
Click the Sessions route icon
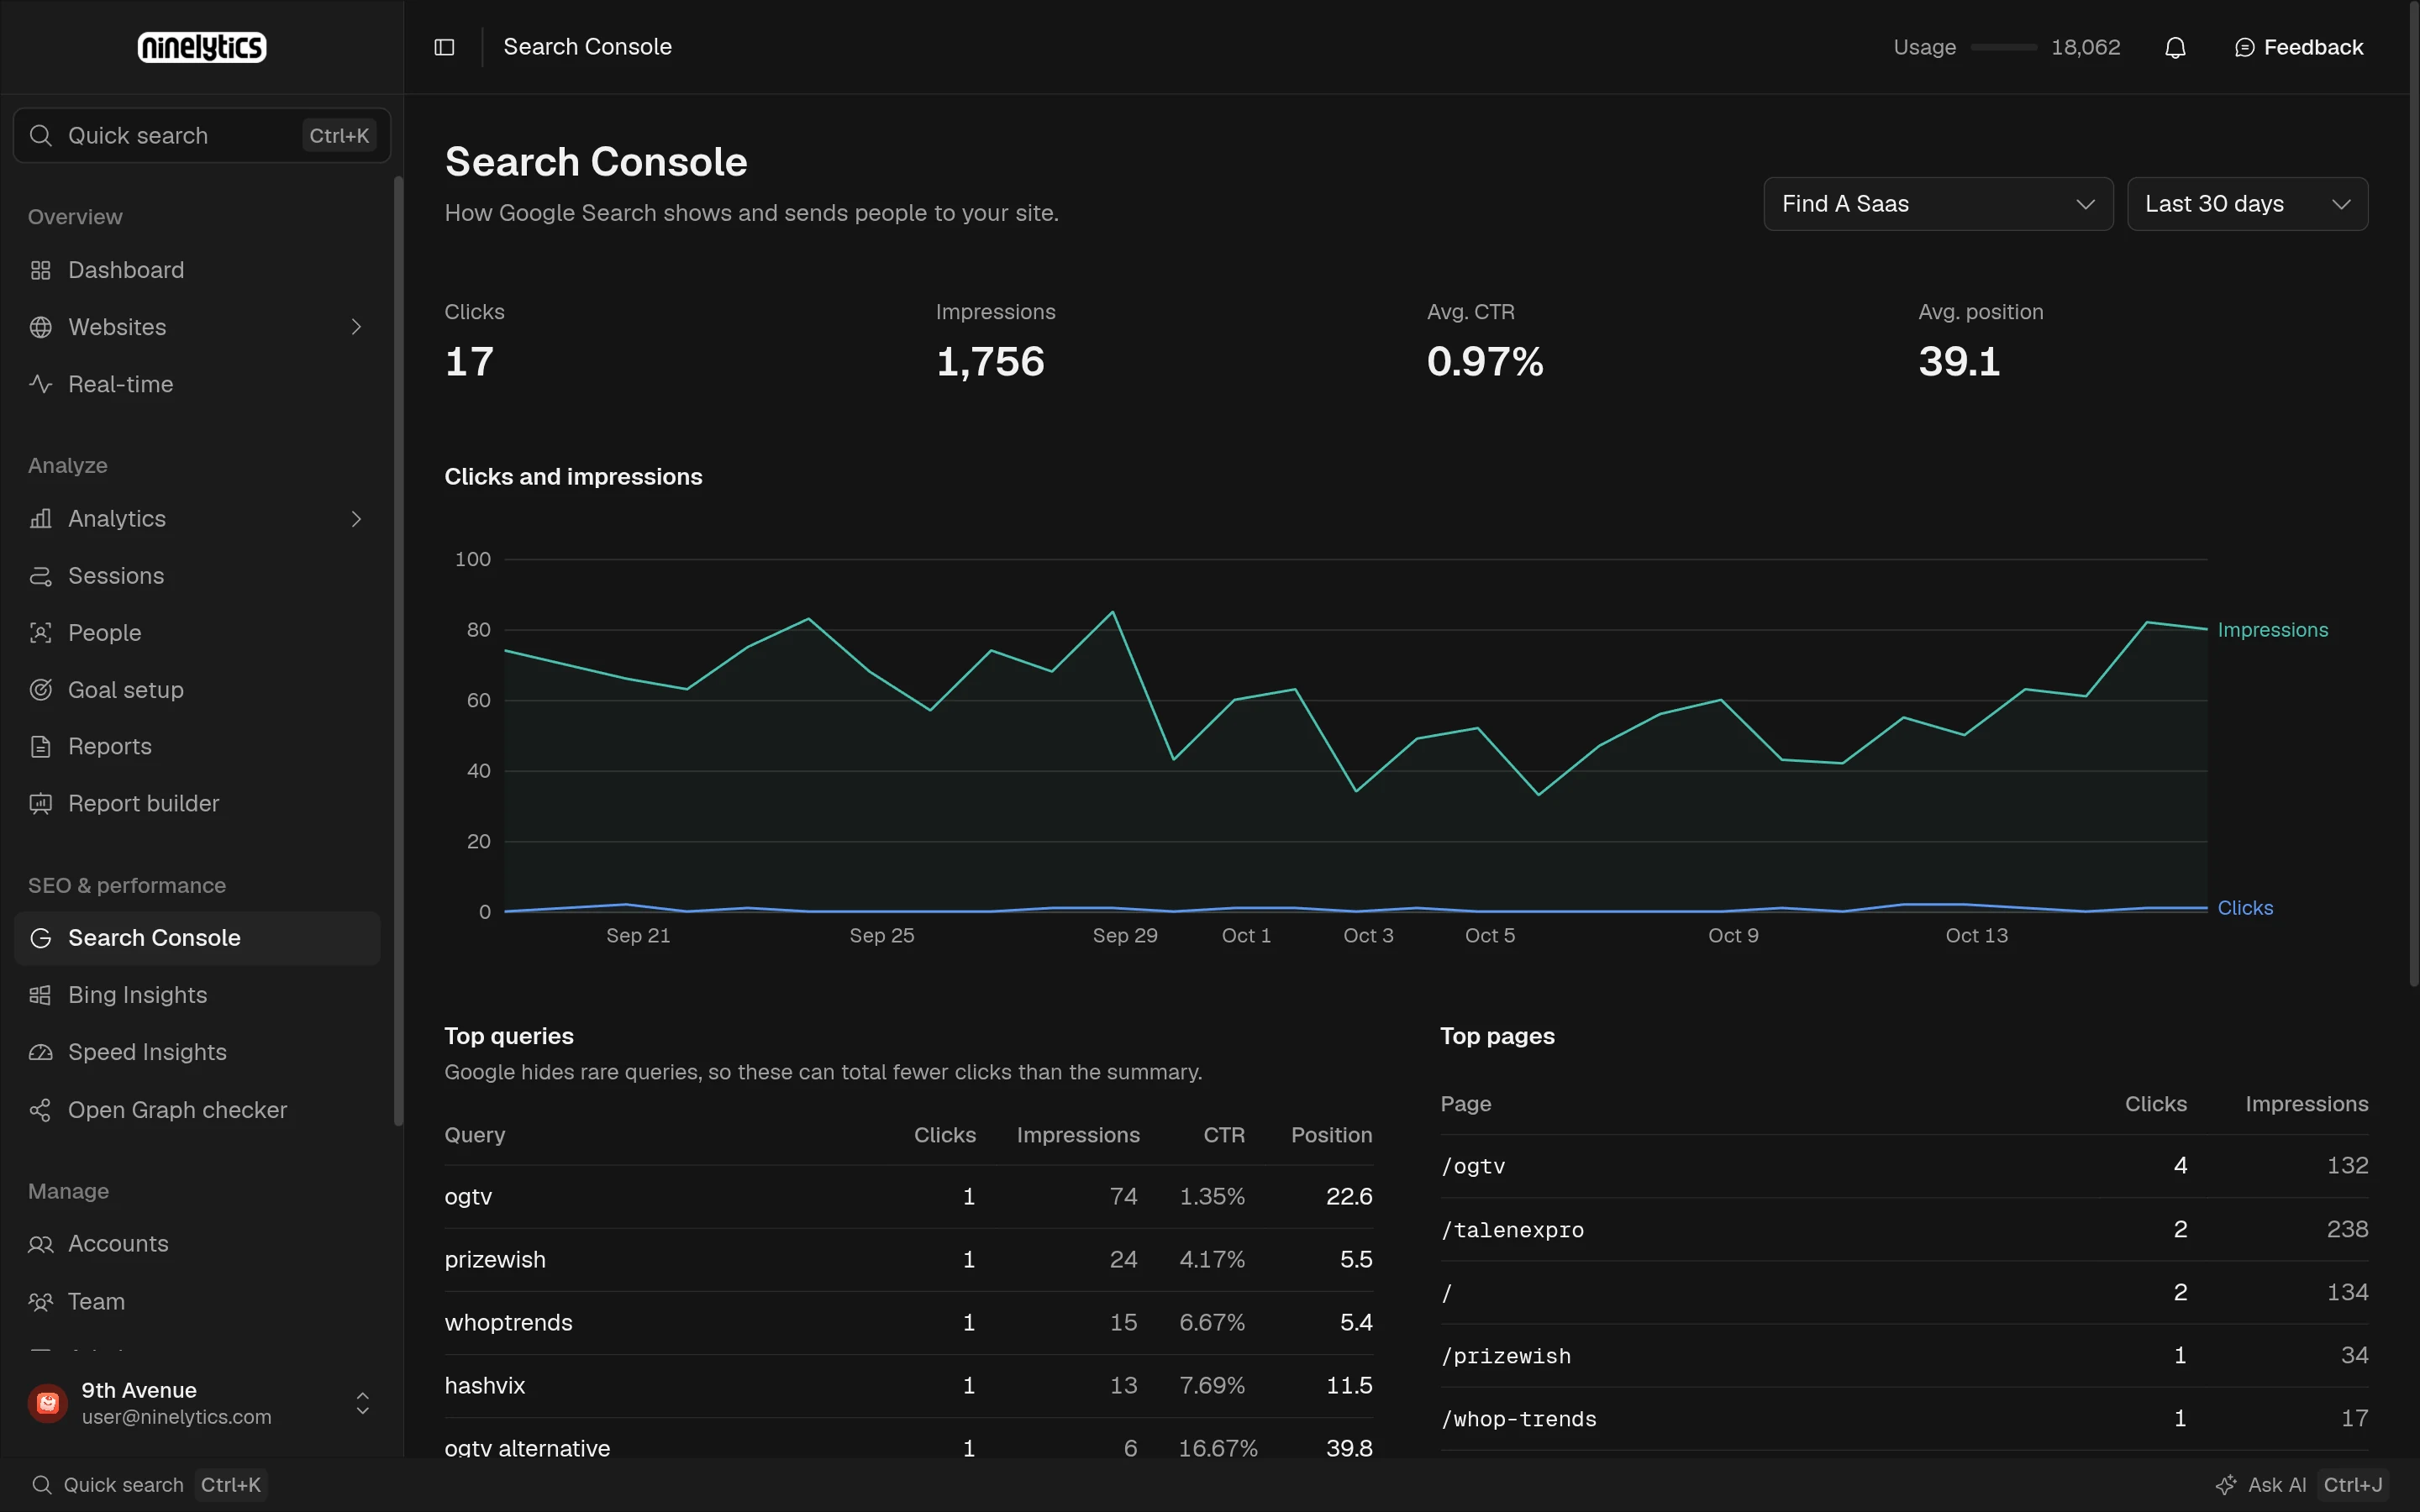coord(40,576)
